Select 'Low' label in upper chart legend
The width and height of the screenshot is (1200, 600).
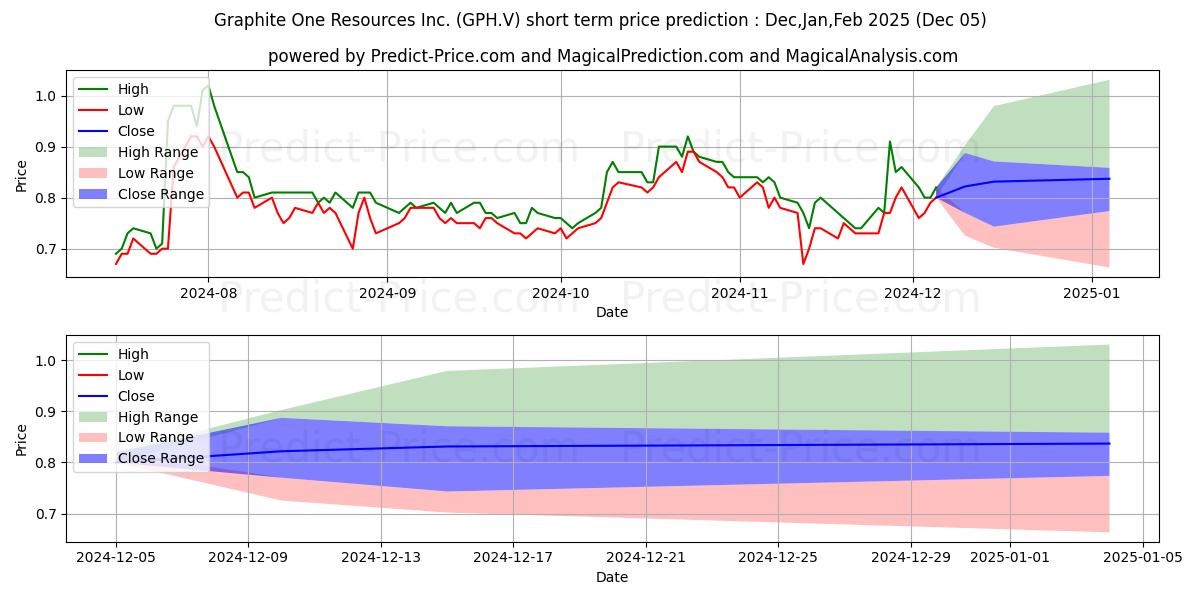pos(131,110)
